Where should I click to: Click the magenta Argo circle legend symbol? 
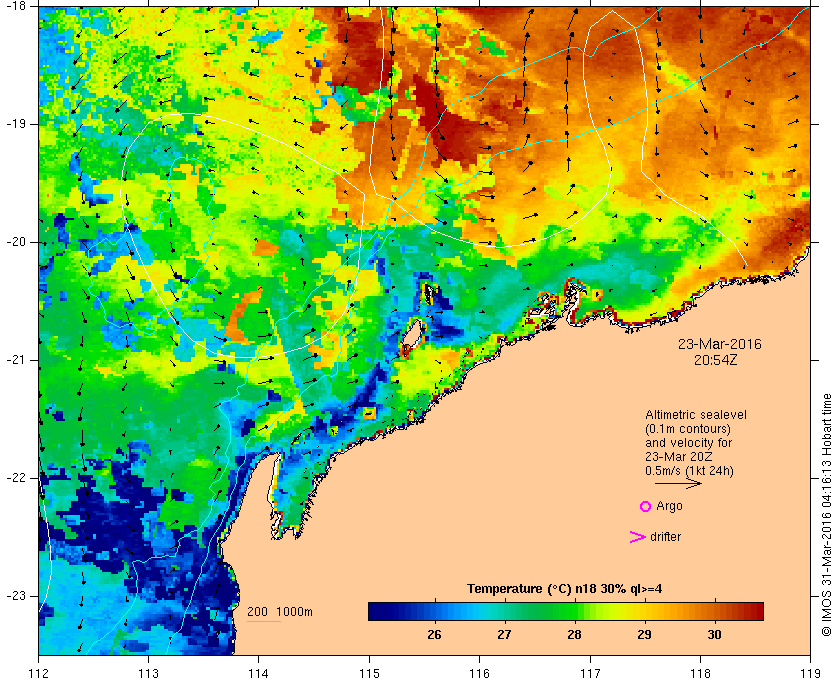pos(646,506)
